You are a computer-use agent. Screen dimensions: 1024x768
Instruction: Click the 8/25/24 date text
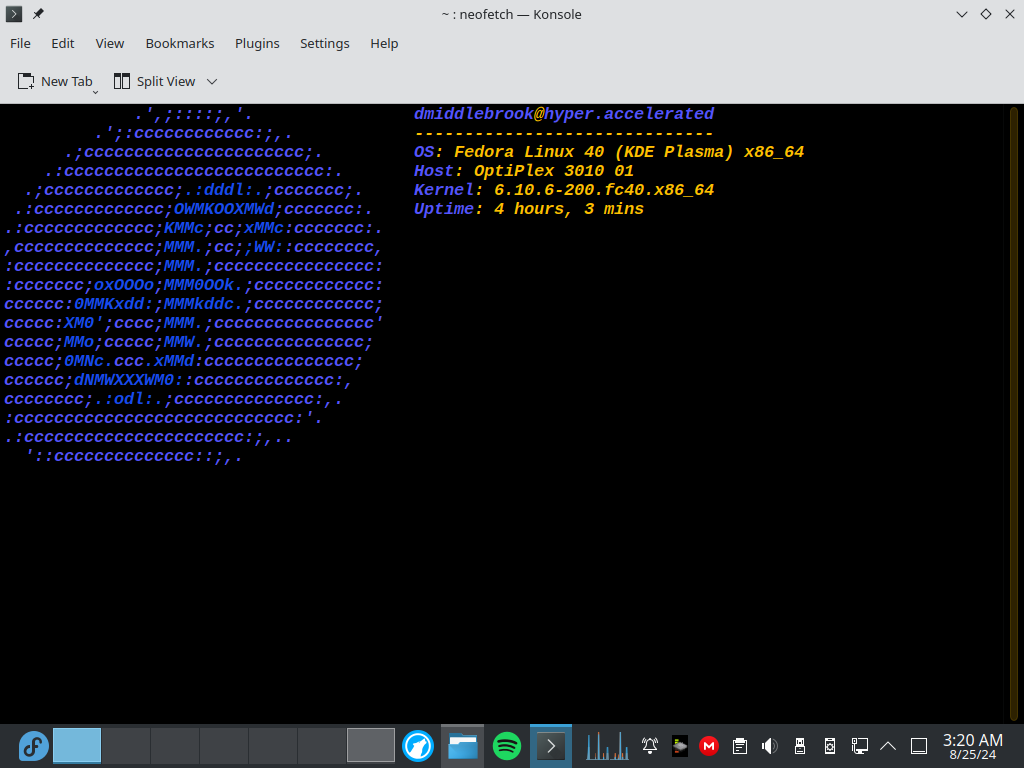tap(972, 755)
